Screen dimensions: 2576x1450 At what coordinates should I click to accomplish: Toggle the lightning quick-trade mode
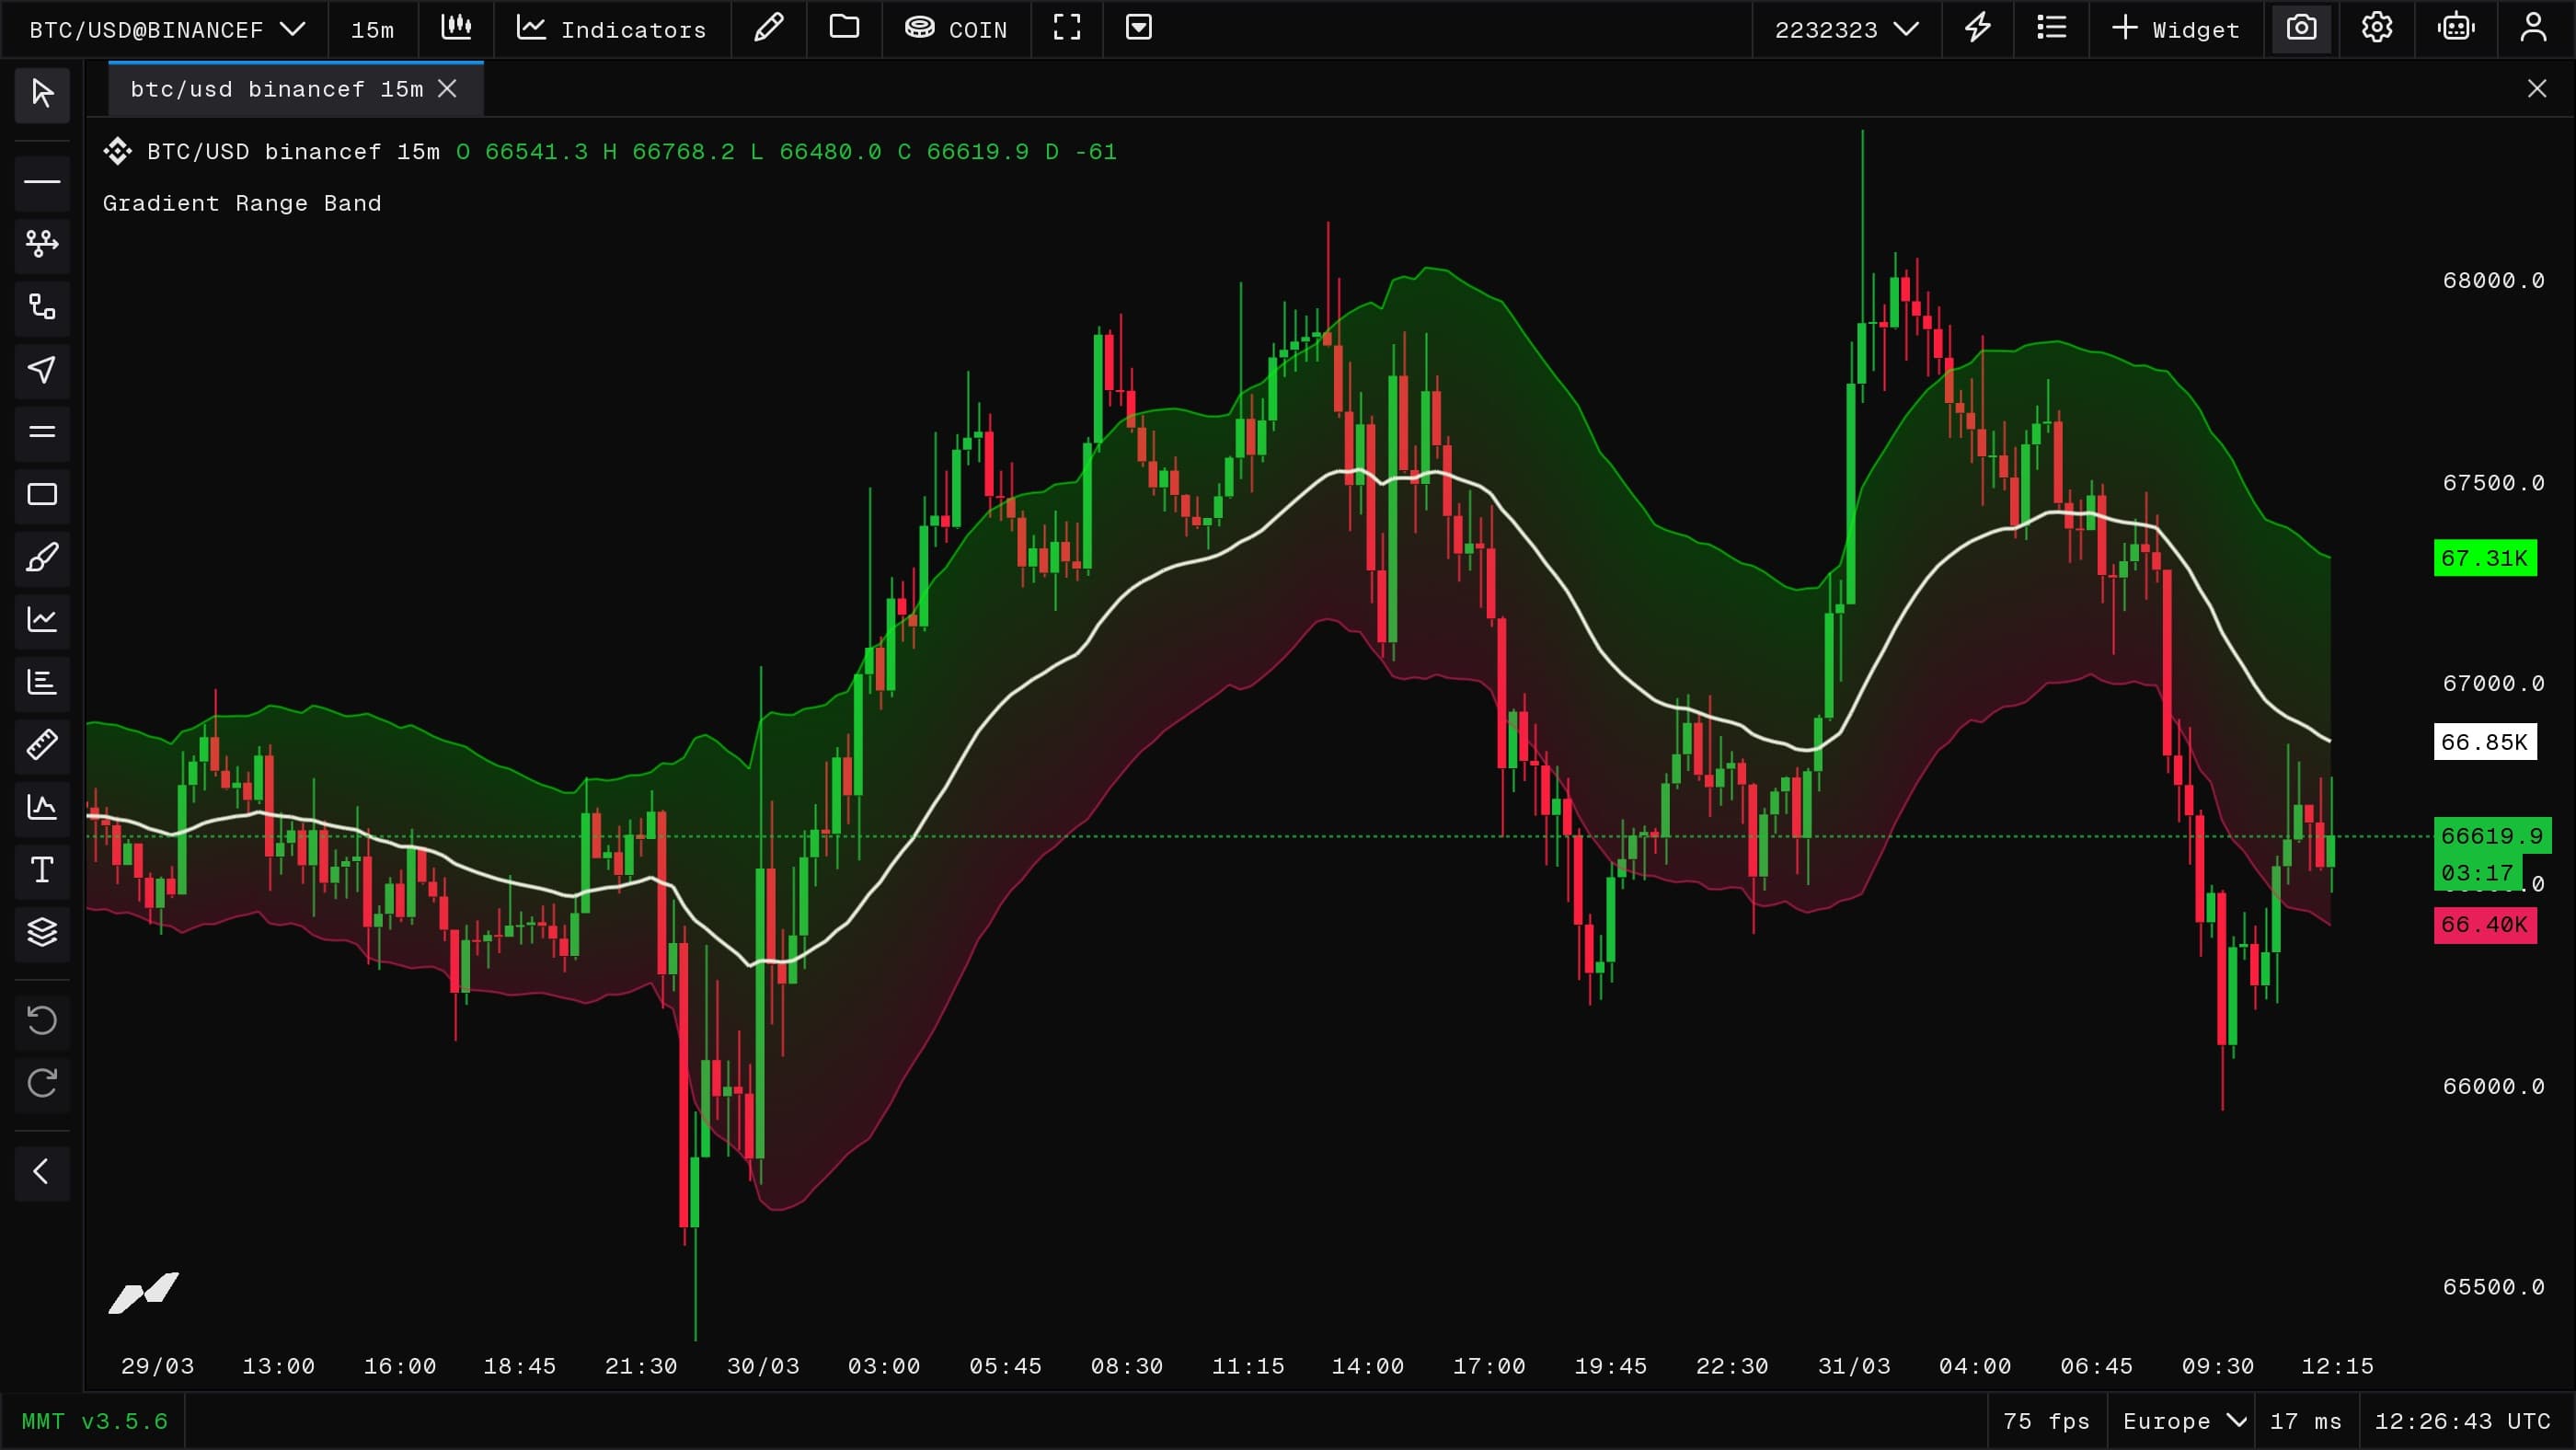coord(1977,28)
